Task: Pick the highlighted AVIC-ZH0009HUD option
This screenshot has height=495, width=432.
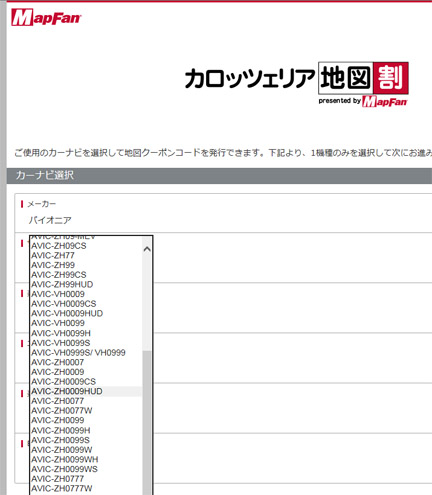Action: click(x=86, y=391)
